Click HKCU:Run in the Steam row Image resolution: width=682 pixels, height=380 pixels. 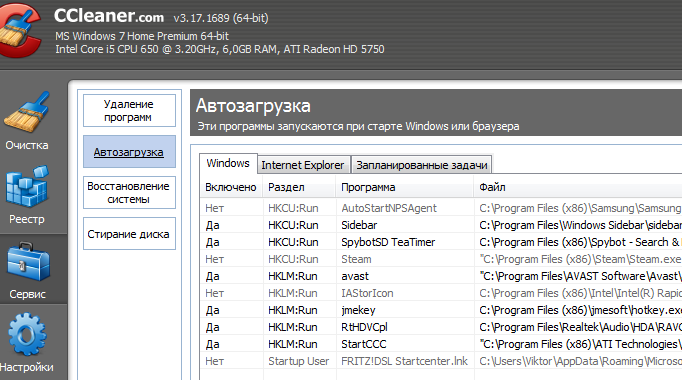click(293, 259)
